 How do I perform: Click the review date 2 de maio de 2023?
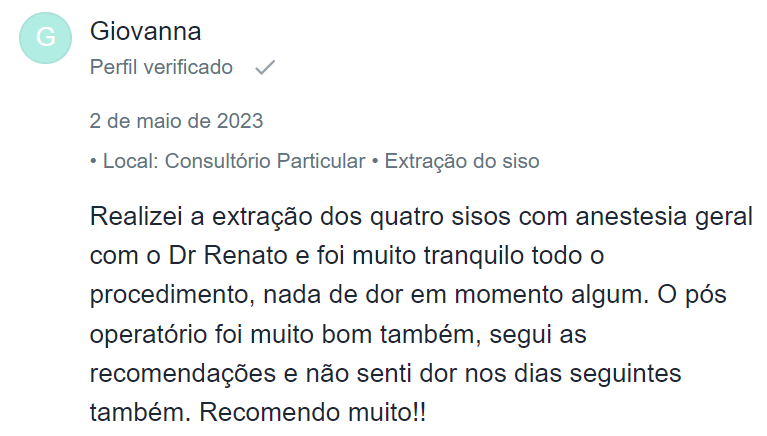point(176,122)
